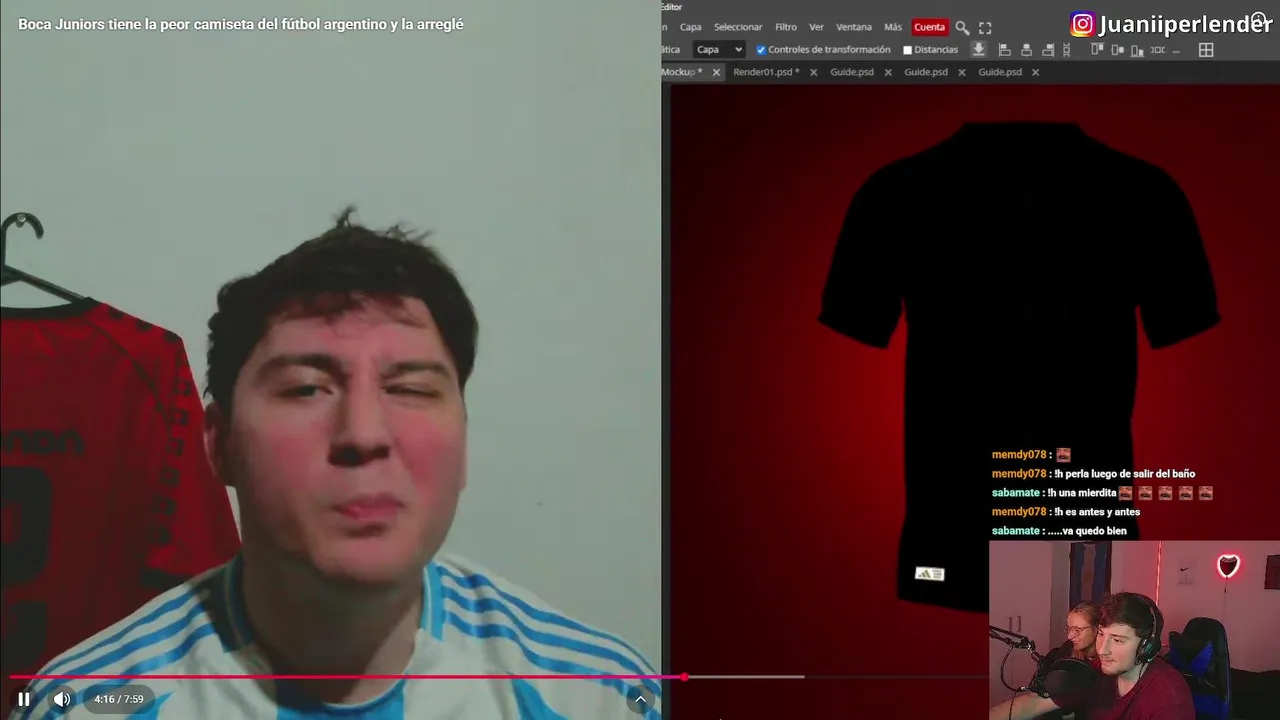Open the Capa menu

point(691,27)
